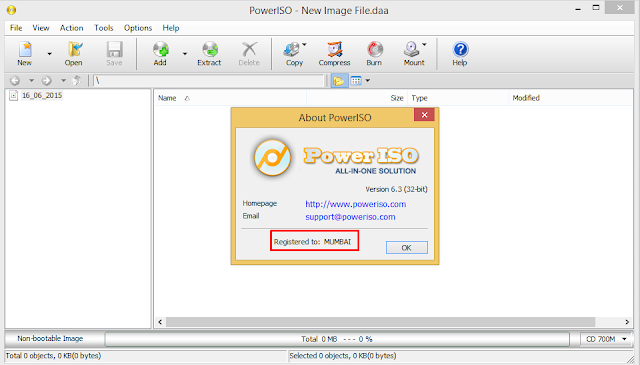The image size is (640, 365).
Task: Click the Save toolbar icon
Action: pyautogui.click(x=114, y=53)
